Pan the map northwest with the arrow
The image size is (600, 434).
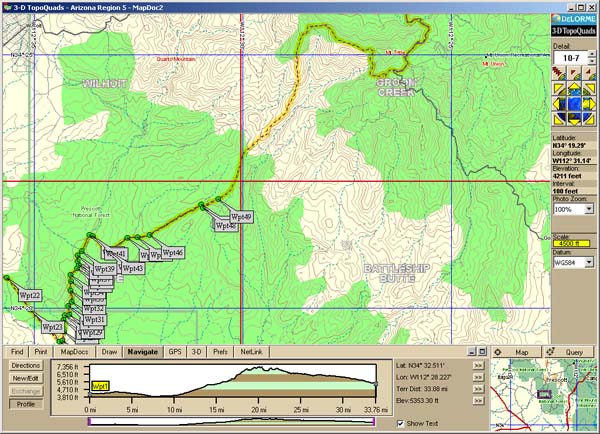[559, 89]
